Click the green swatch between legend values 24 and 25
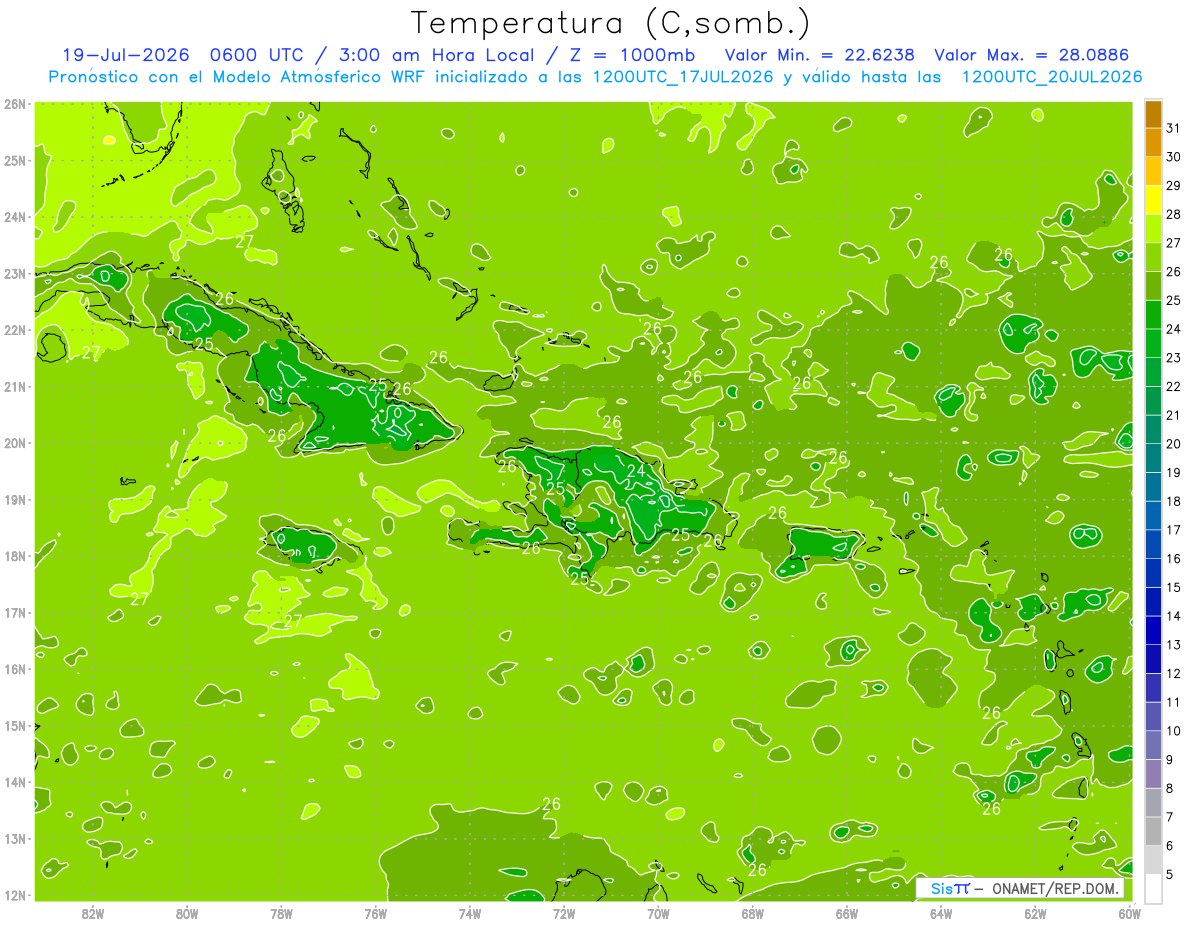Screen dimensions: 1200x927 [1153, 314]
